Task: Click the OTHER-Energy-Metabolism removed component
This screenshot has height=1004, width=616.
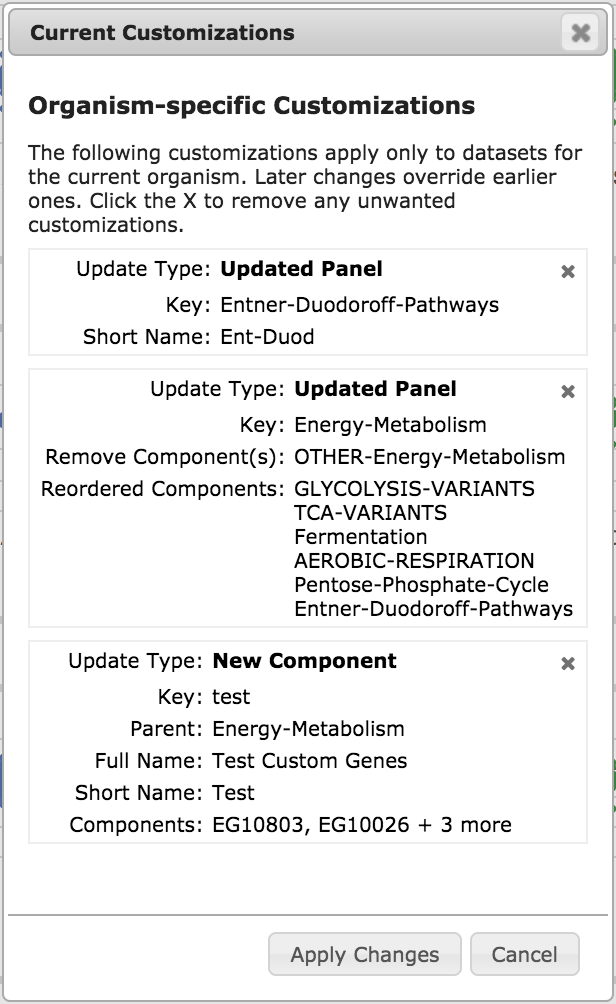Action: (429, 457)
